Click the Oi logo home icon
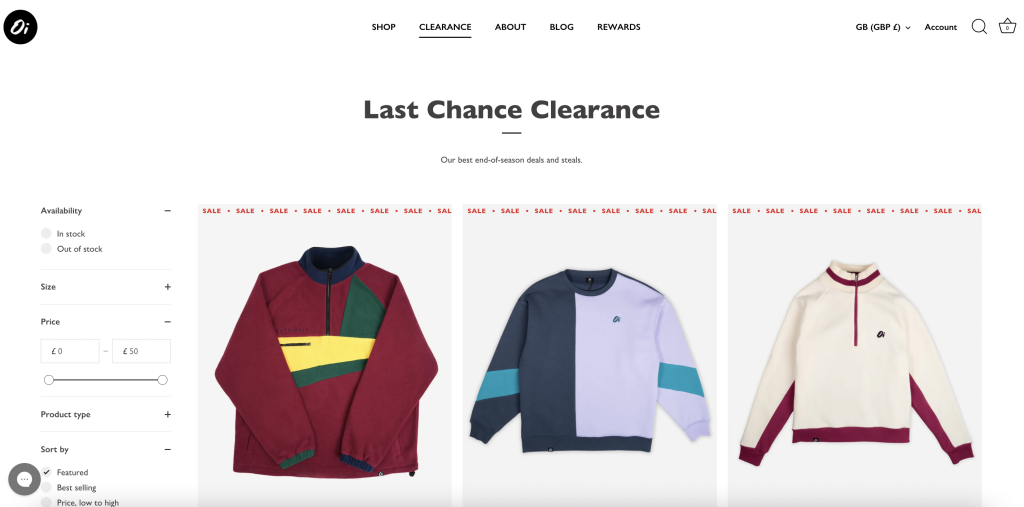The height and width of the screenshot is (507, 1024). point(20,27)
